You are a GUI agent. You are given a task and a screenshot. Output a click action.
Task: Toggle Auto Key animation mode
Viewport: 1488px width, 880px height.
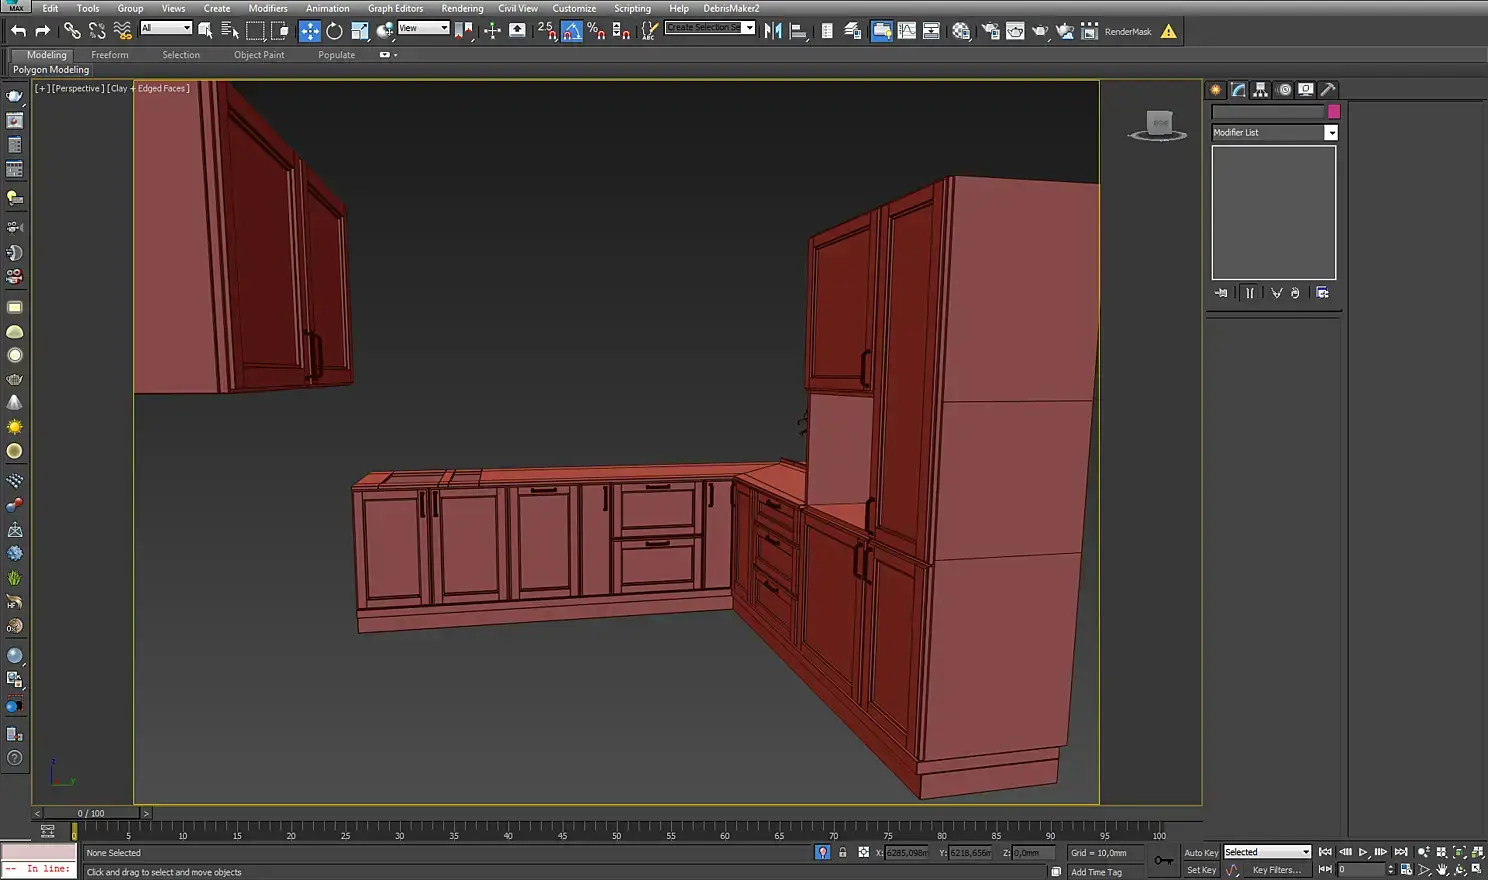[x=1200, y=853]
